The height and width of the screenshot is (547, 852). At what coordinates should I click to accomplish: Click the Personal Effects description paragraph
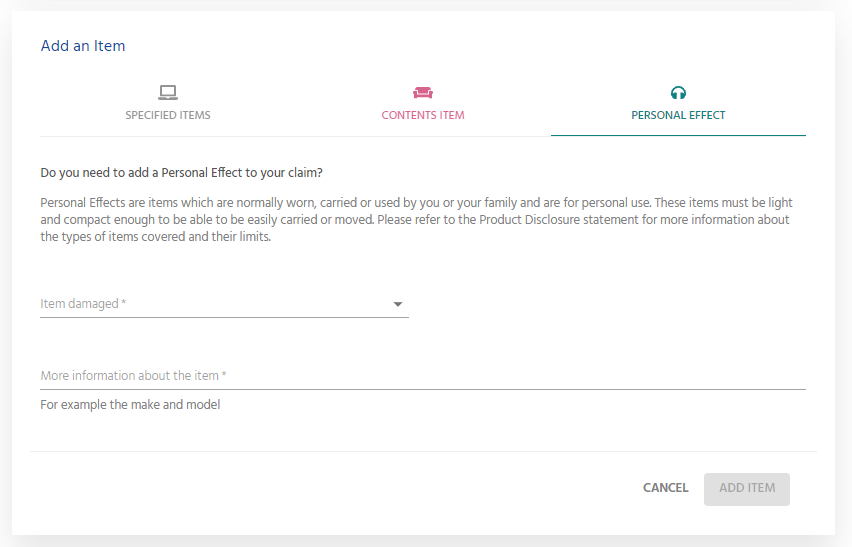(417, 219)
